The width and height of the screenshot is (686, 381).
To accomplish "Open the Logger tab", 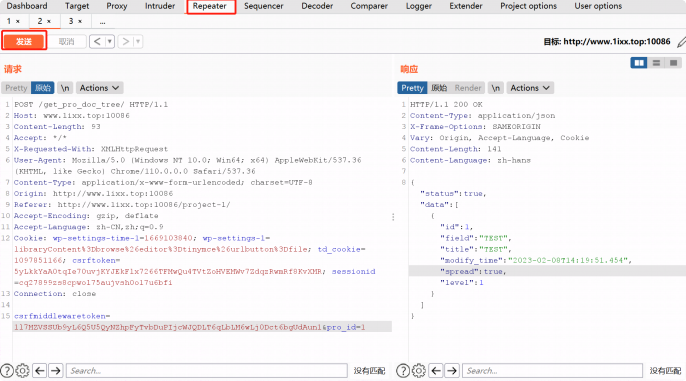I will coord(418,6).
